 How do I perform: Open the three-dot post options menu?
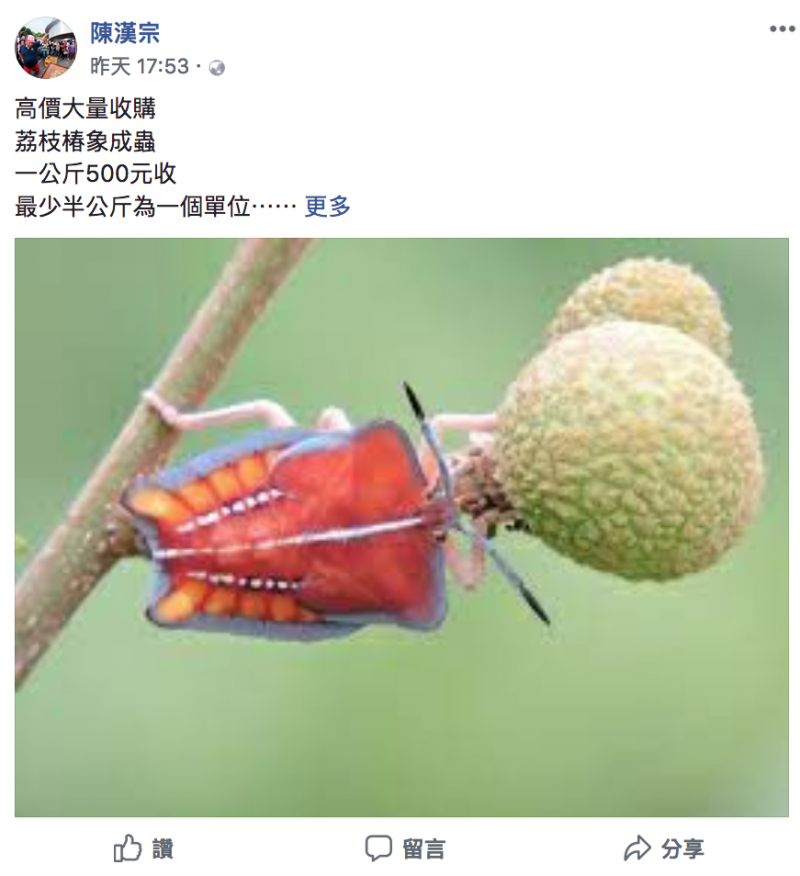[x=782, y=29]
